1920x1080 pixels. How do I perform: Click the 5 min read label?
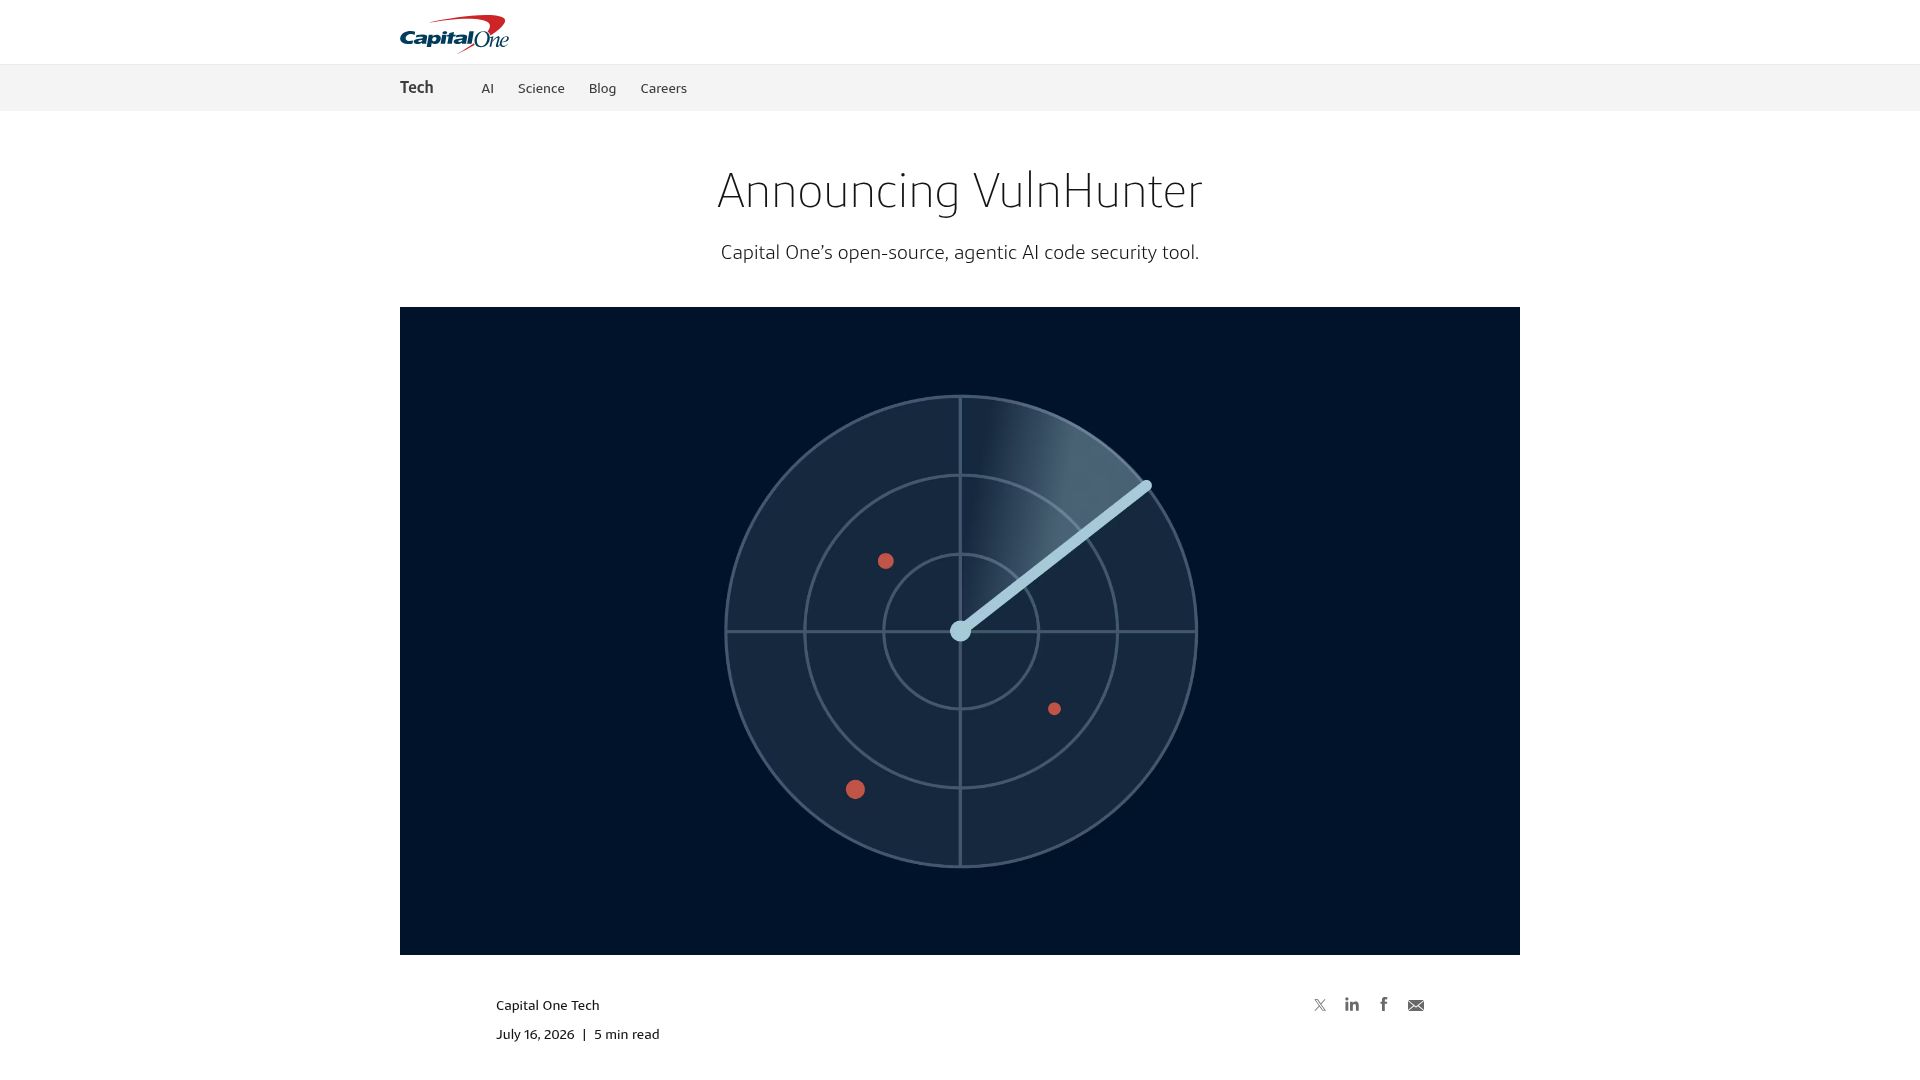627,1034
